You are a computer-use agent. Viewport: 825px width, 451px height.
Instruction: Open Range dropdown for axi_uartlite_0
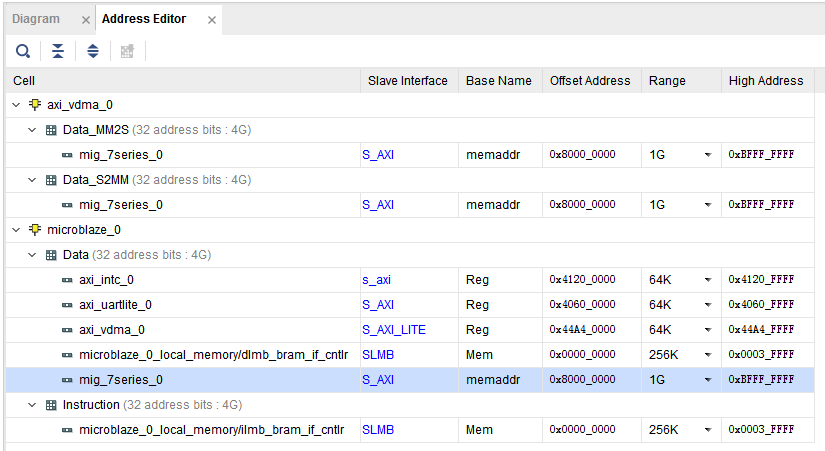708,305
